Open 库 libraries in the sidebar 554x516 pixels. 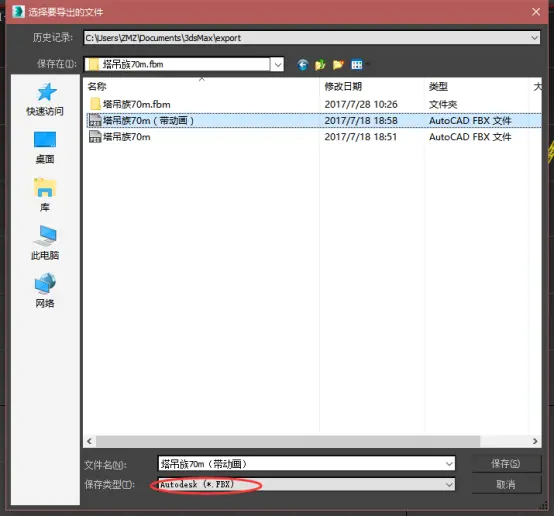tap(45, 195)
